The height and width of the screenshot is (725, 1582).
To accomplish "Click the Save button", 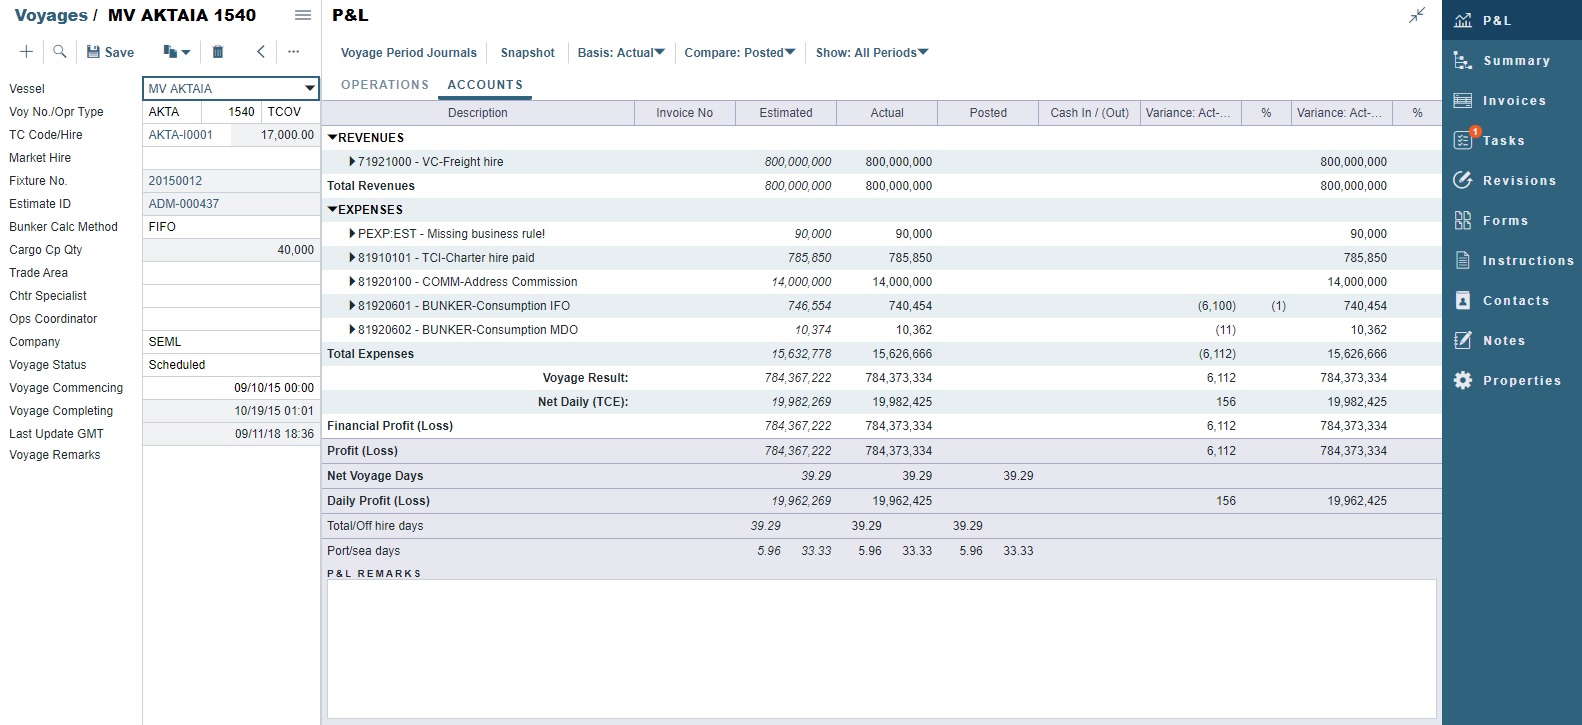I will coord(110,52).
